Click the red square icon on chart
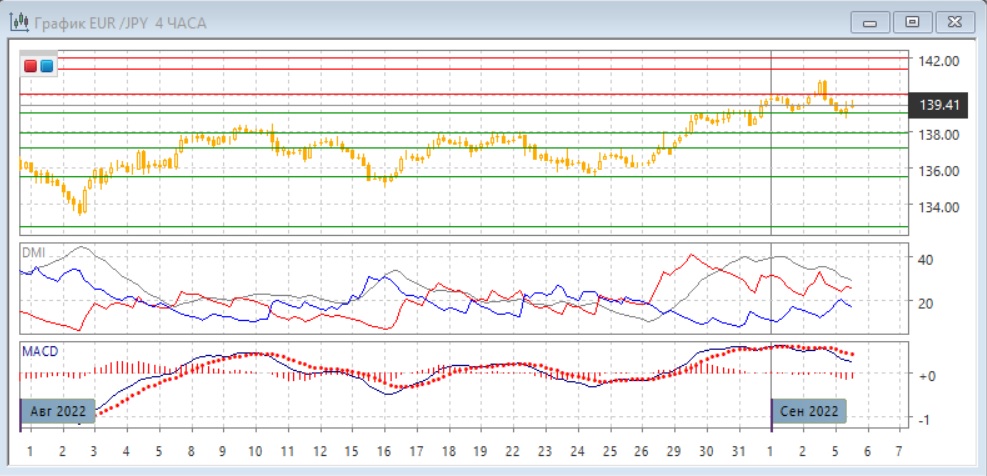 click(x=31, y=66)
